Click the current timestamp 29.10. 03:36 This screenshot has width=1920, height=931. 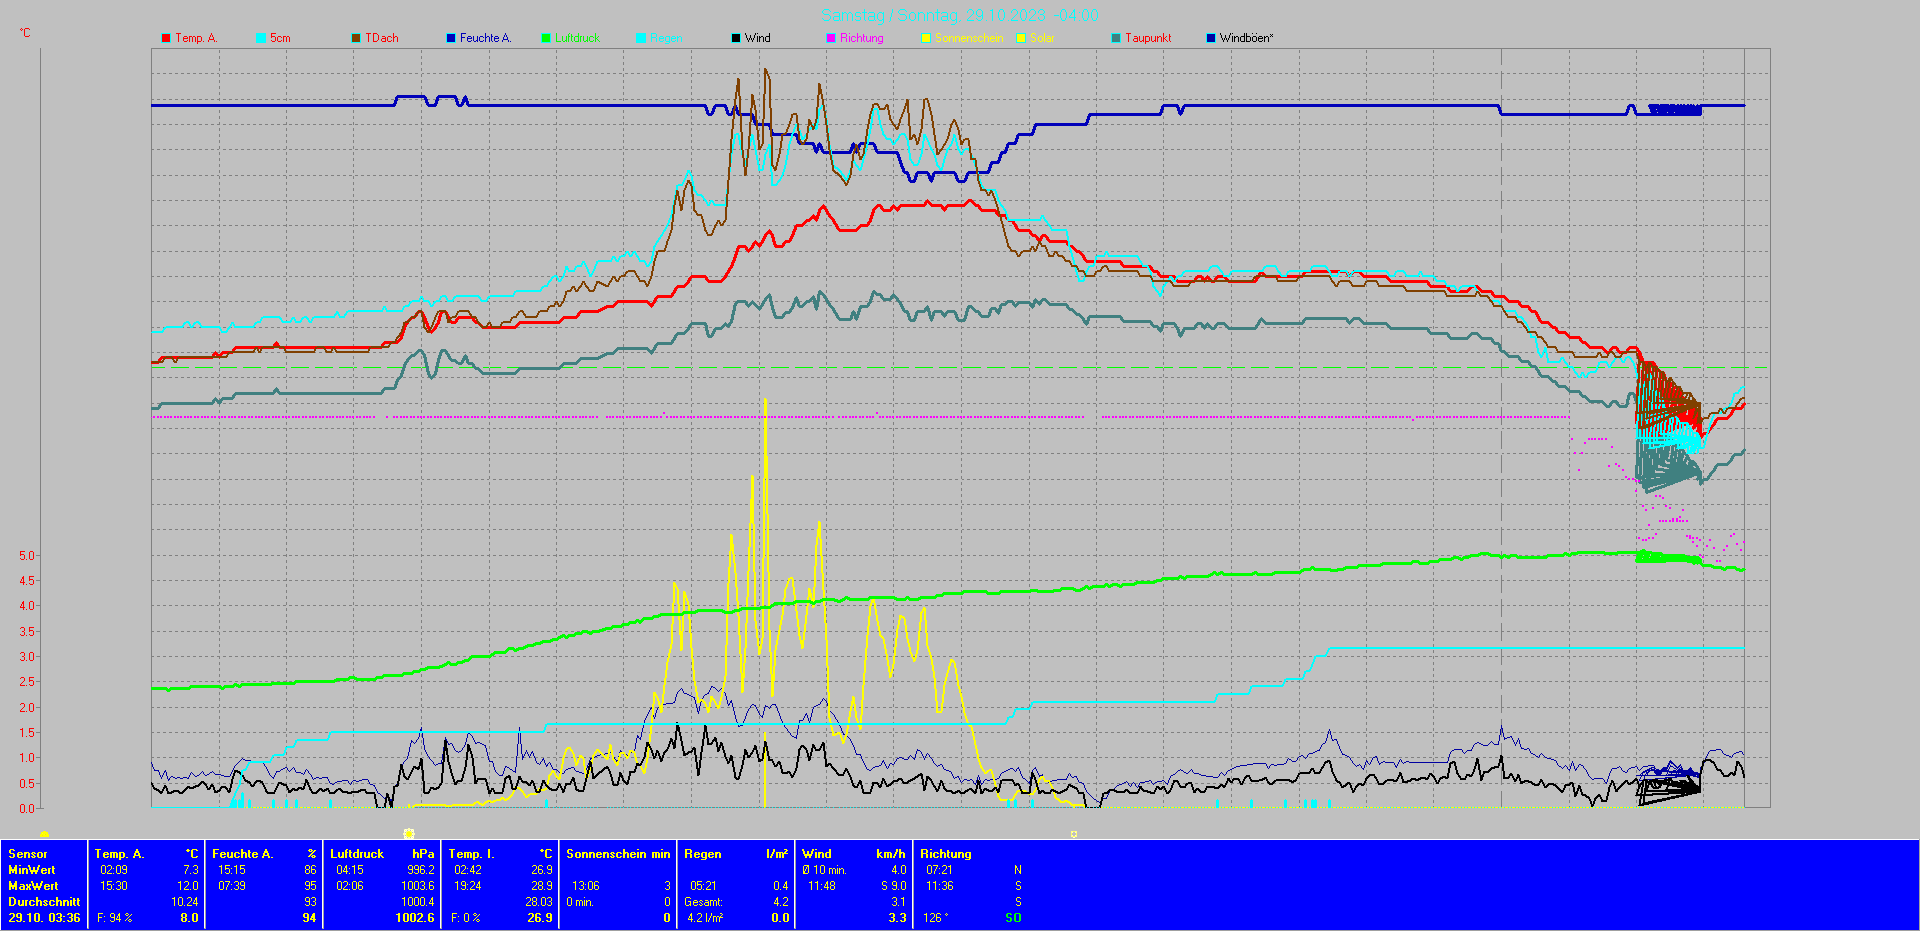[44, 918]
